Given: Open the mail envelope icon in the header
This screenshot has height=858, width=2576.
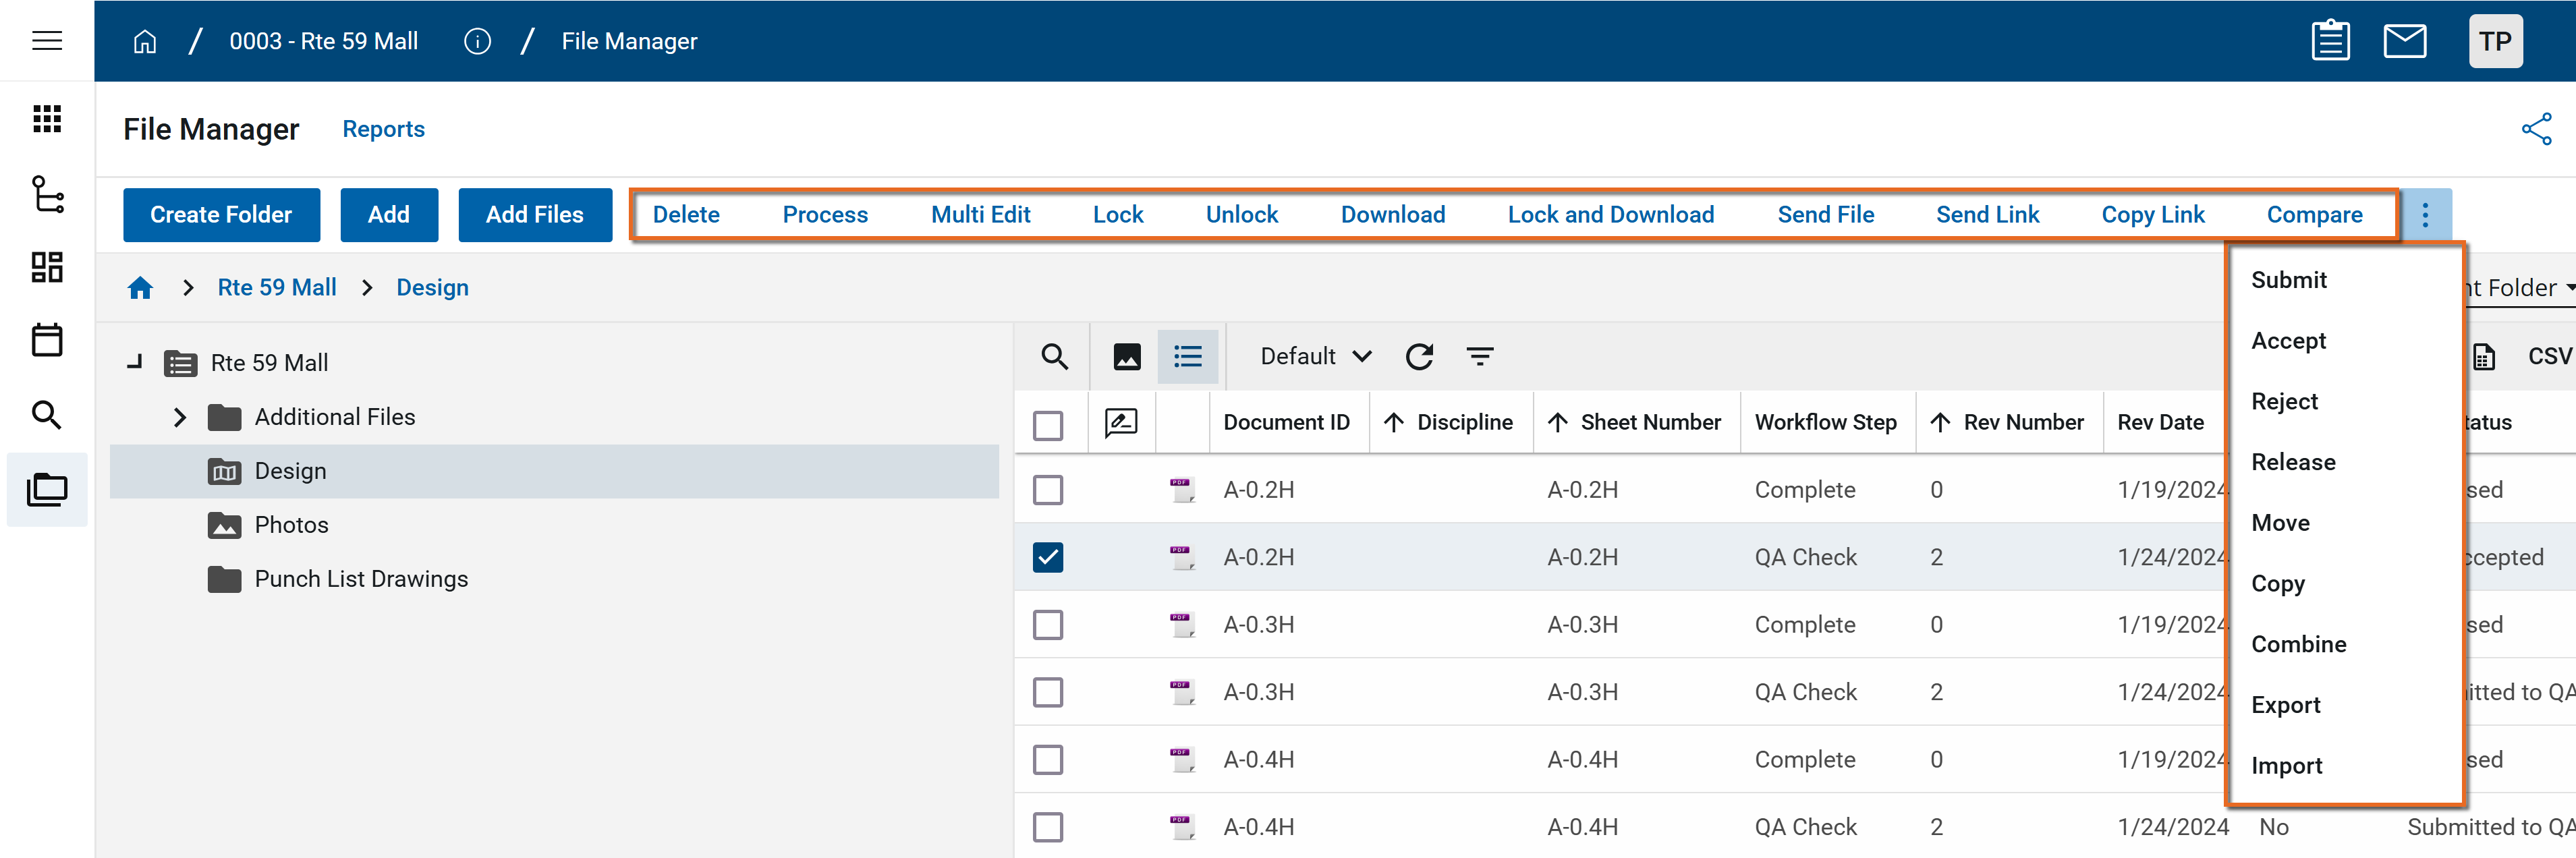Looking at the screenshot, I should [2404, 41].
